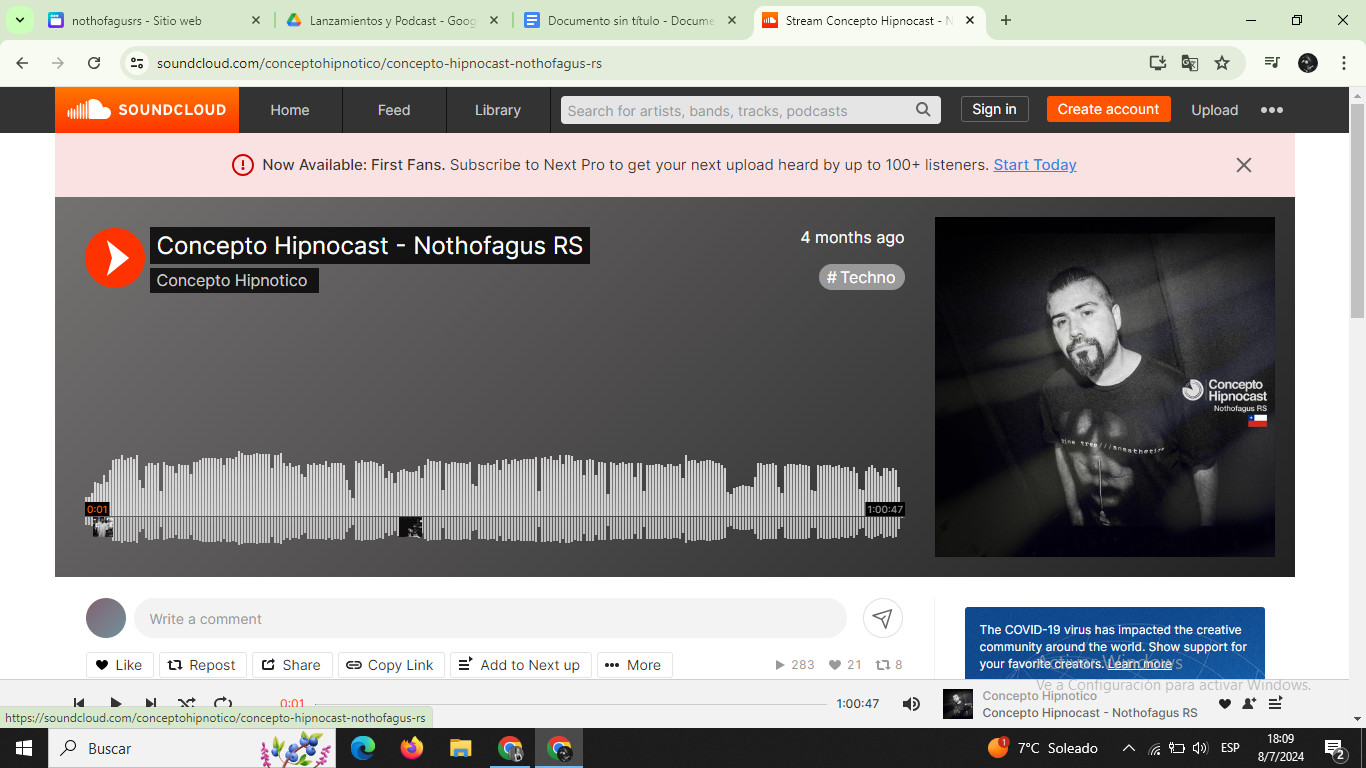This screenshot has height=768, width=1366.
Task: Open Chrome media control icon
Action: pos(1272,63)
